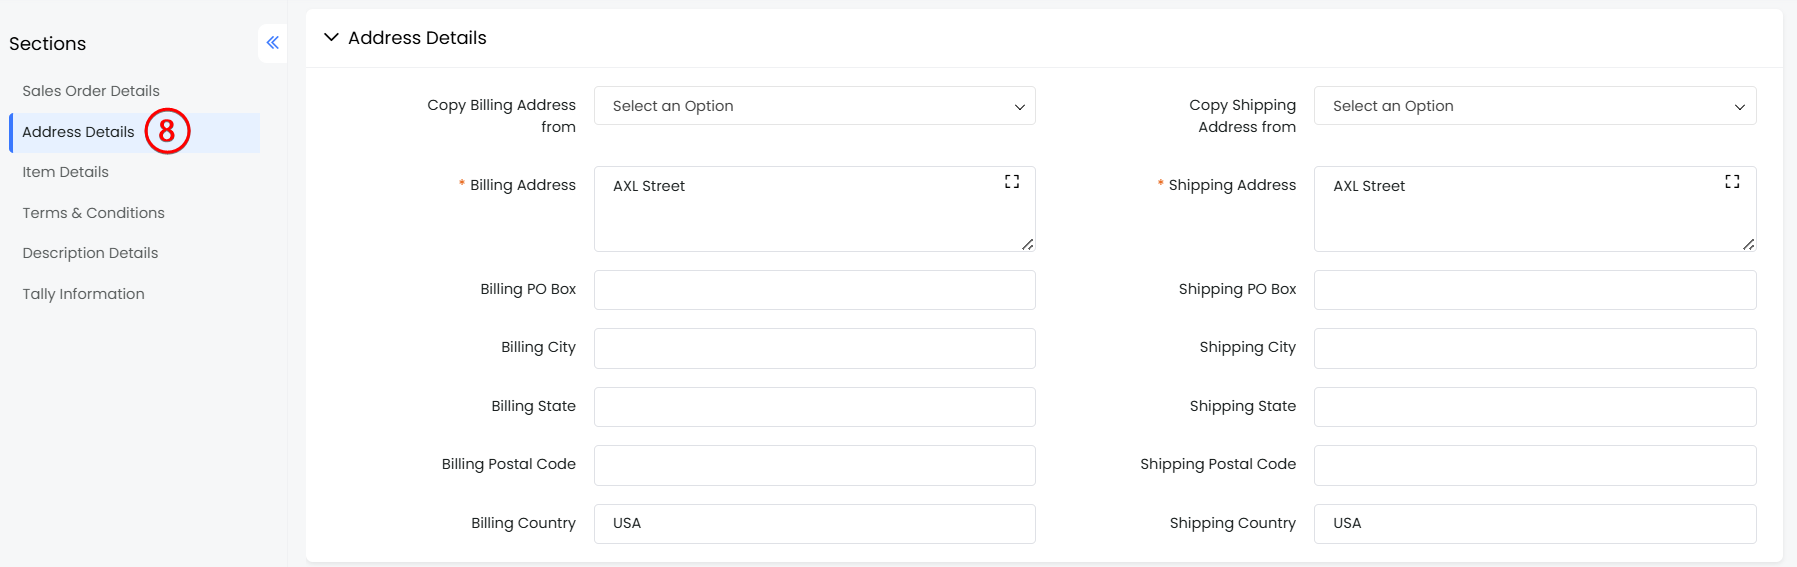1797x567 pixels.
Task: Open the Description Details section
Action: coord(90,253)
